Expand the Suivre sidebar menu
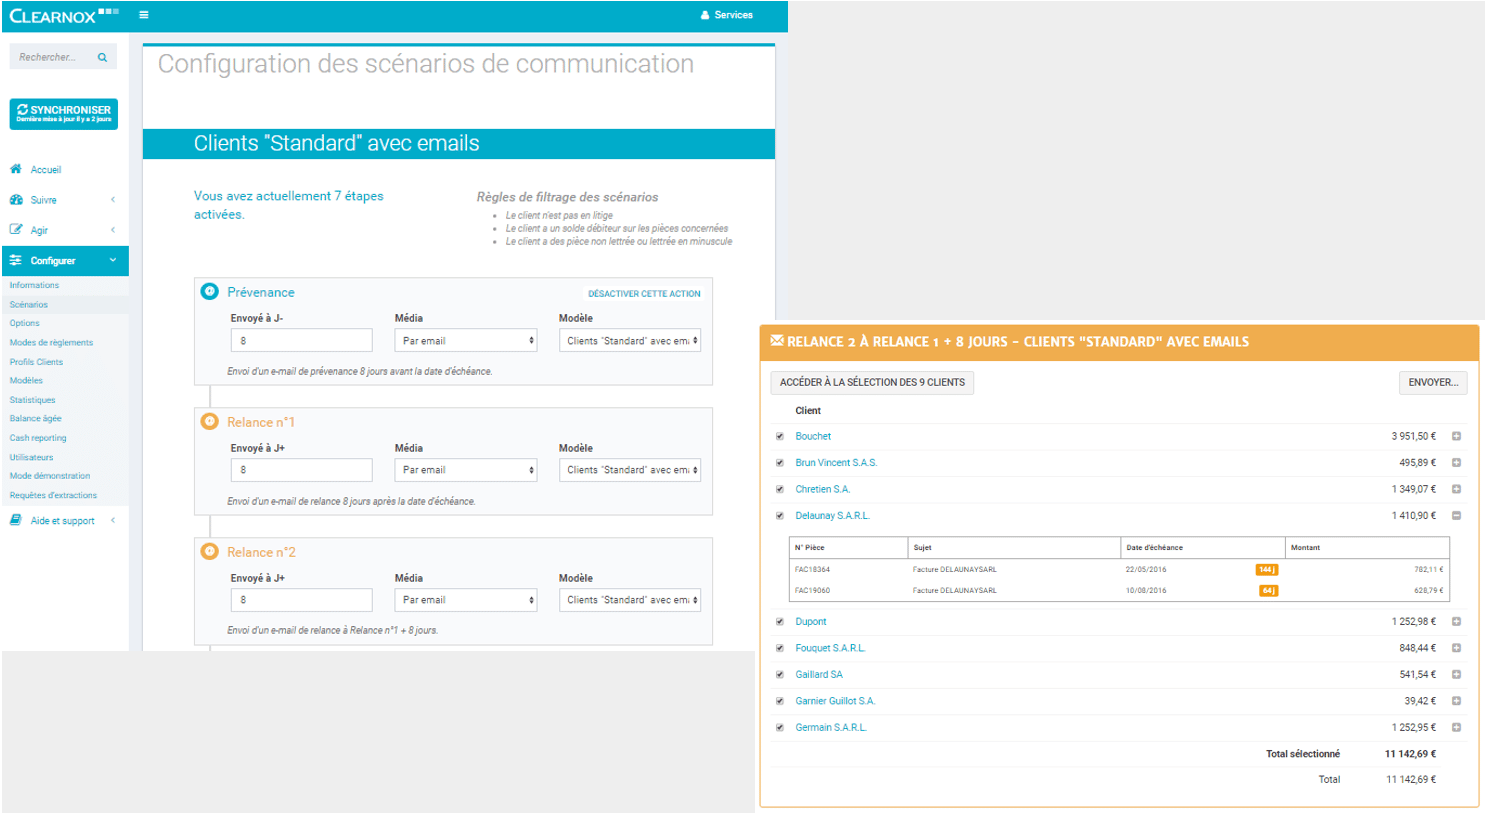Image resolution: width=1494 pixels, height=815 pixels. [x=65, y=200]
